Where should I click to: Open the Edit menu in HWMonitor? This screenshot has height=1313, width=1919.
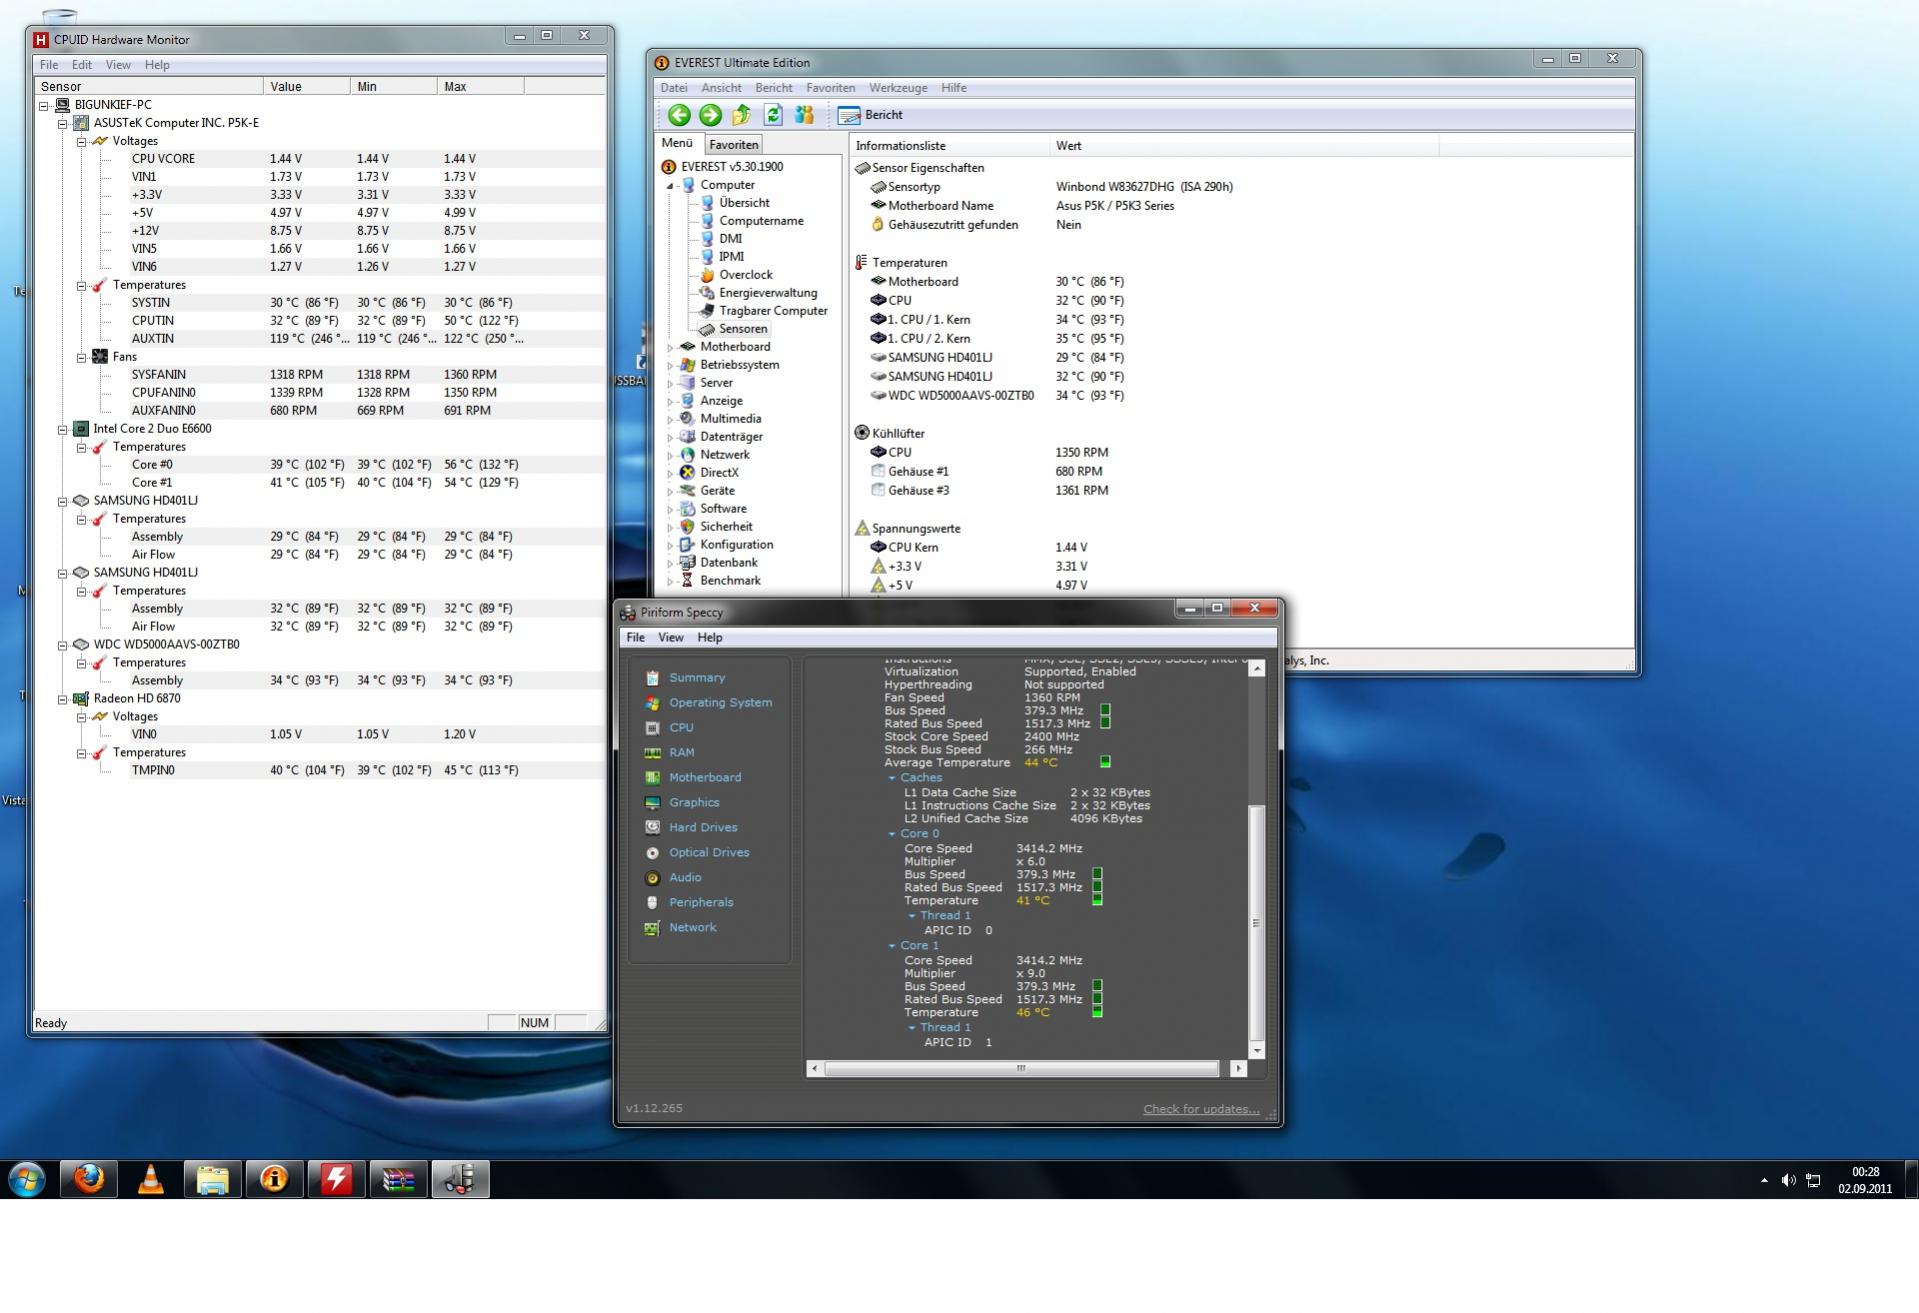click(82, 65)
